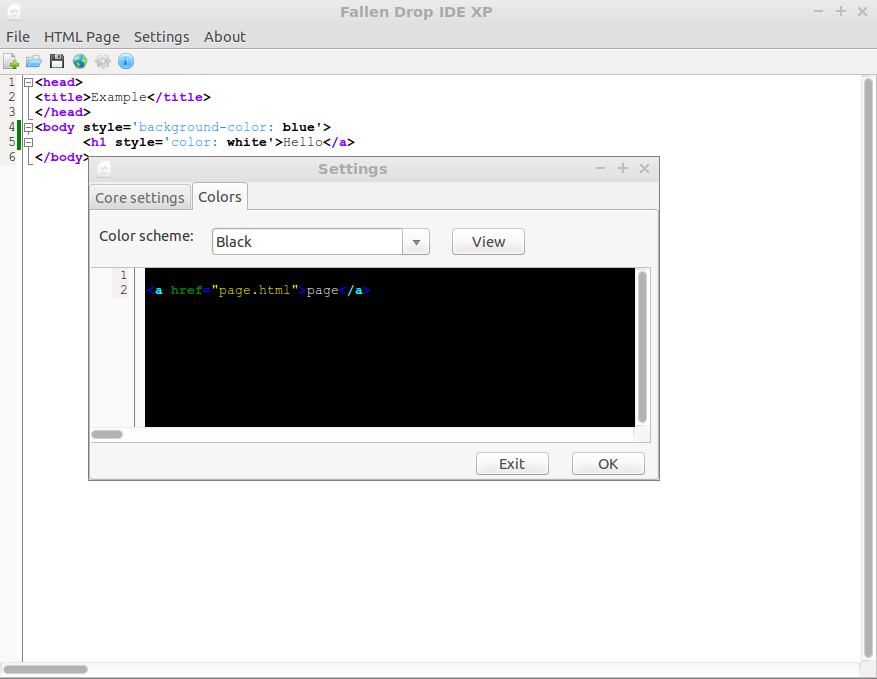Viewport: 877px width, 679px height.
Task: Collapse the body element fold marker
Action: tap(27, 127)
